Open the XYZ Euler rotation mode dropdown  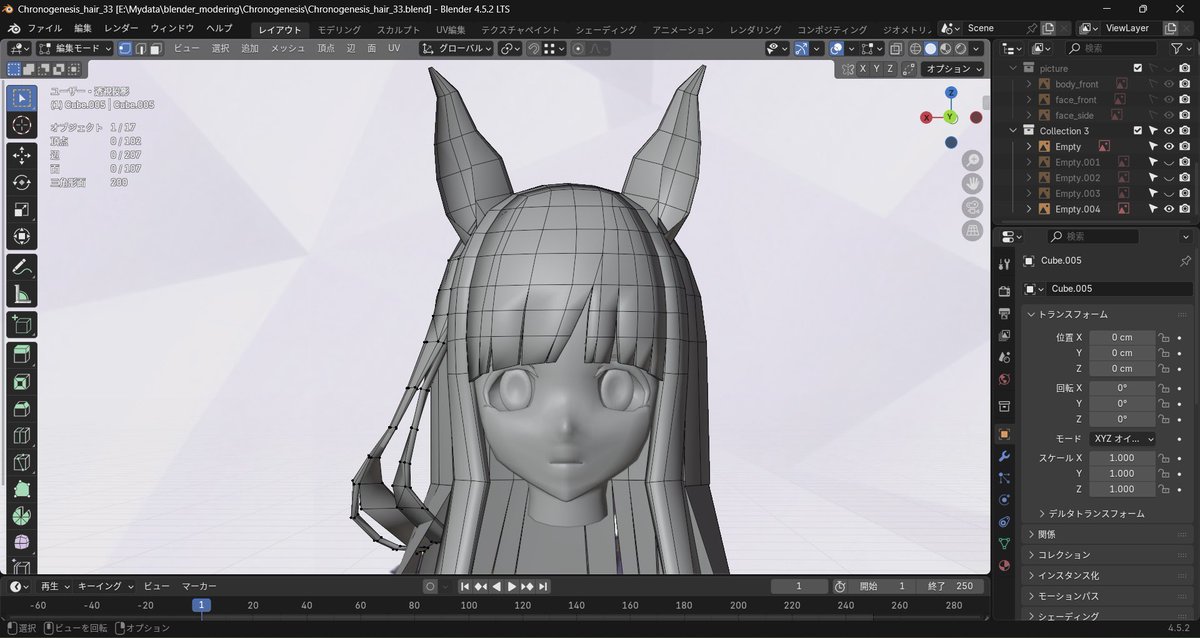pos(1122,439)
